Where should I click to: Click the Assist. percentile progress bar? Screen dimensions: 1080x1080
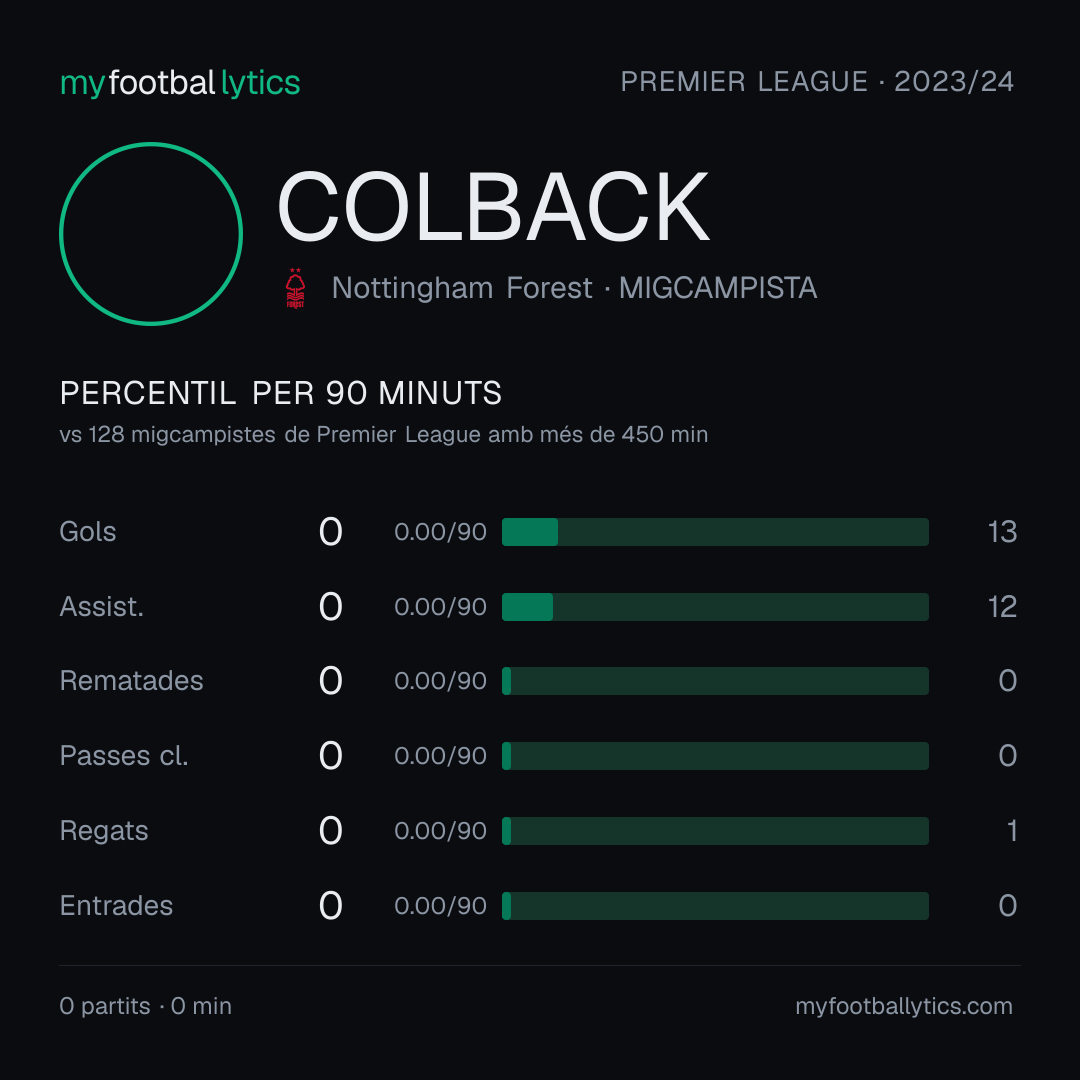(x=715, y=607)
